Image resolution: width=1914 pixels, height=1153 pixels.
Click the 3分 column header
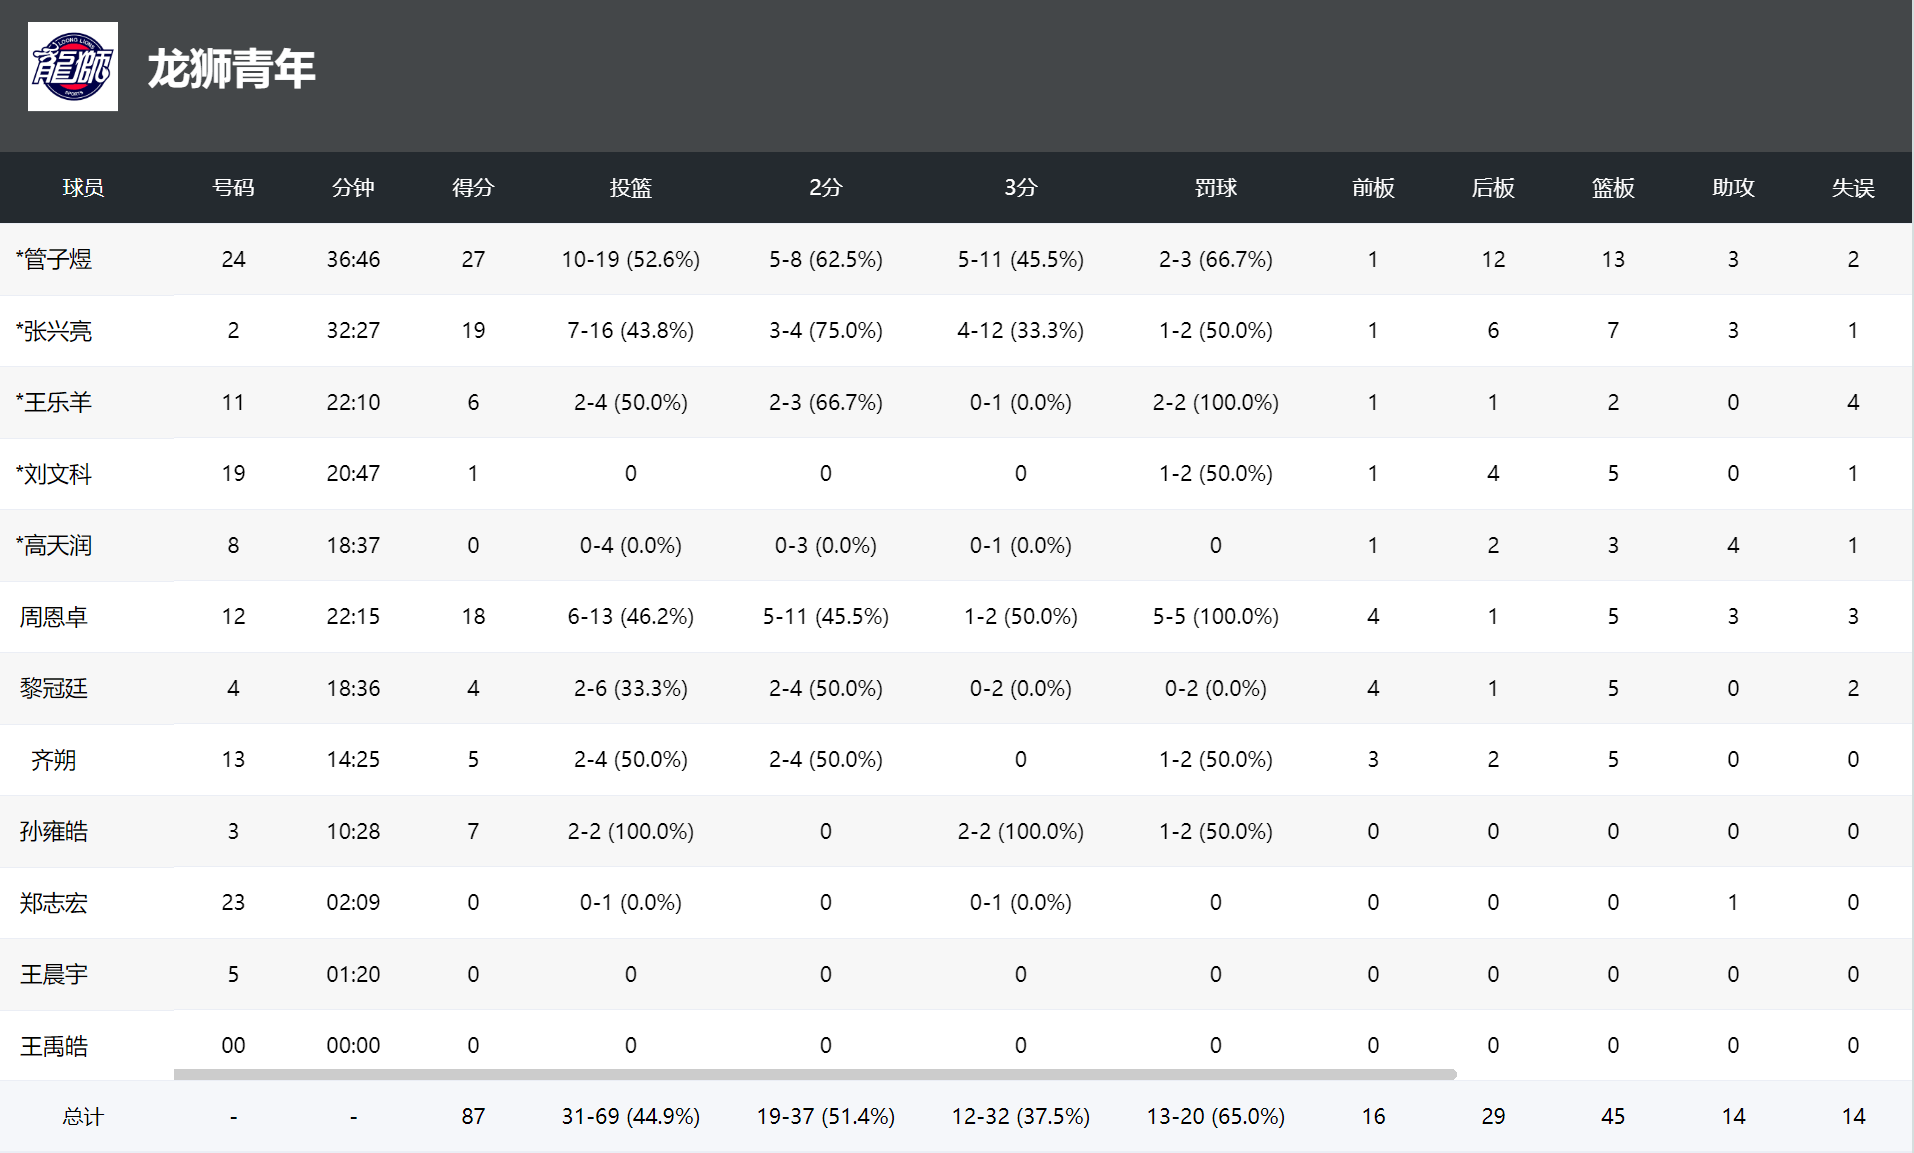coord(1021,188)
